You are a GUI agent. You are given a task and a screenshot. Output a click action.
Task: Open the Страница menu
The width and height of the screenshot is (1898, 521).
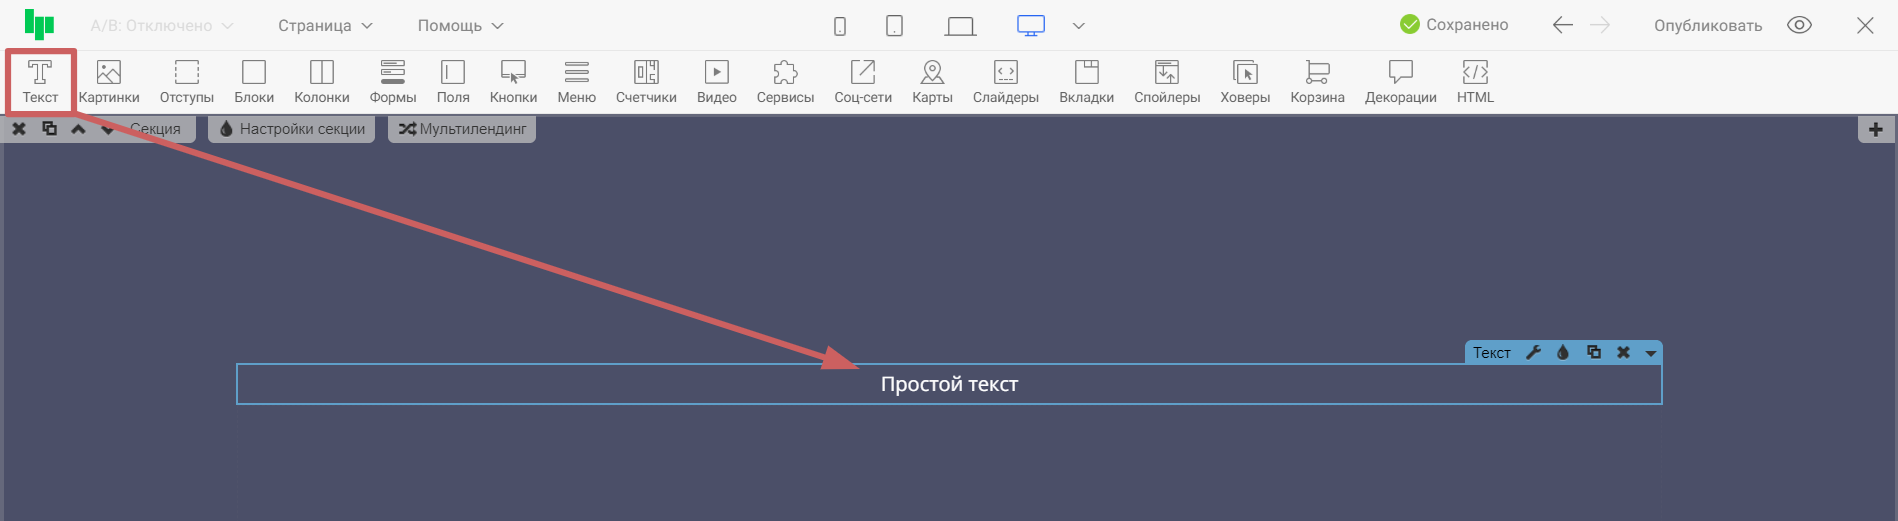[325, 25]
